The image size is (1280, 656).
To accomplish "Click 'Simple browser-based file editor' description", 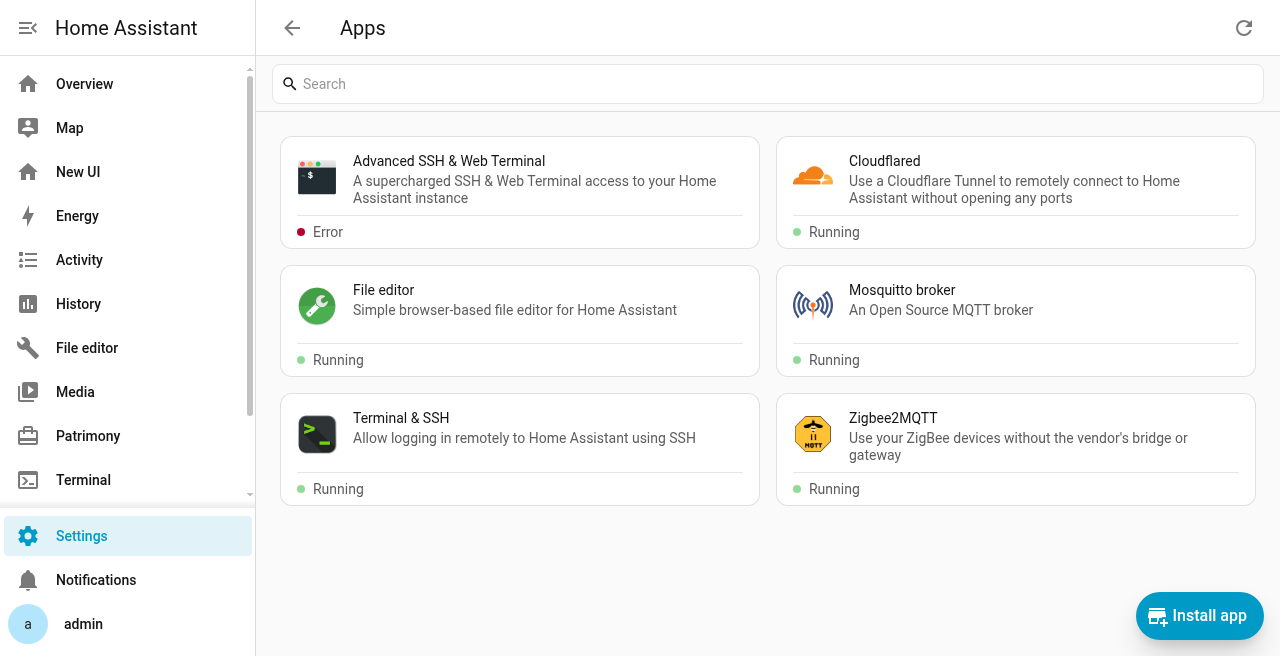I will [515, 310].
